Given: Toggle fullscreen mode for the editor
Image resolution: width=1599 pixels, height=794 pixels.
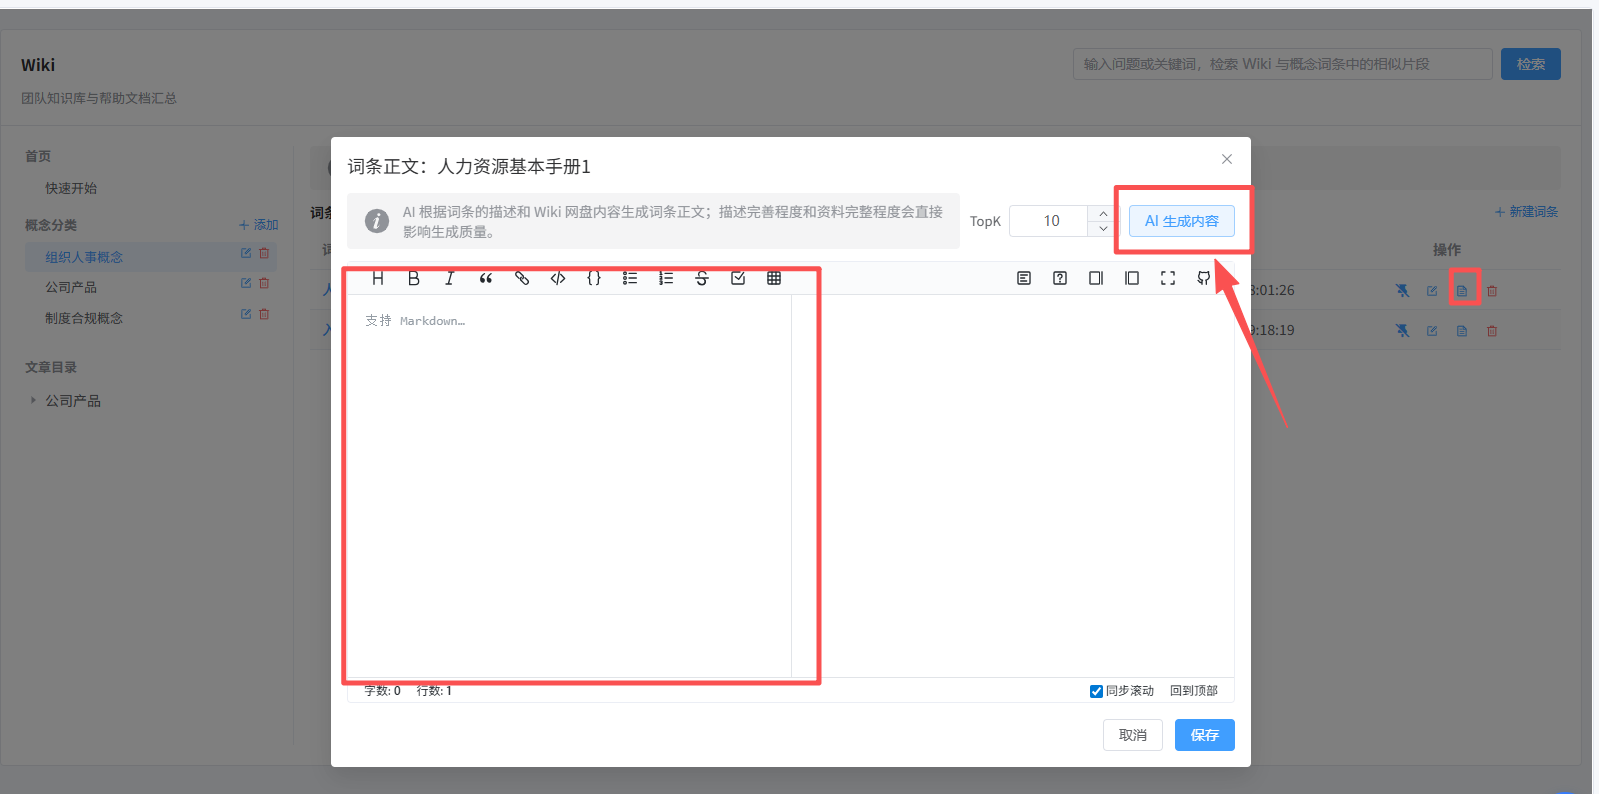Looking at the screenshot, I should click(1168, 278).
